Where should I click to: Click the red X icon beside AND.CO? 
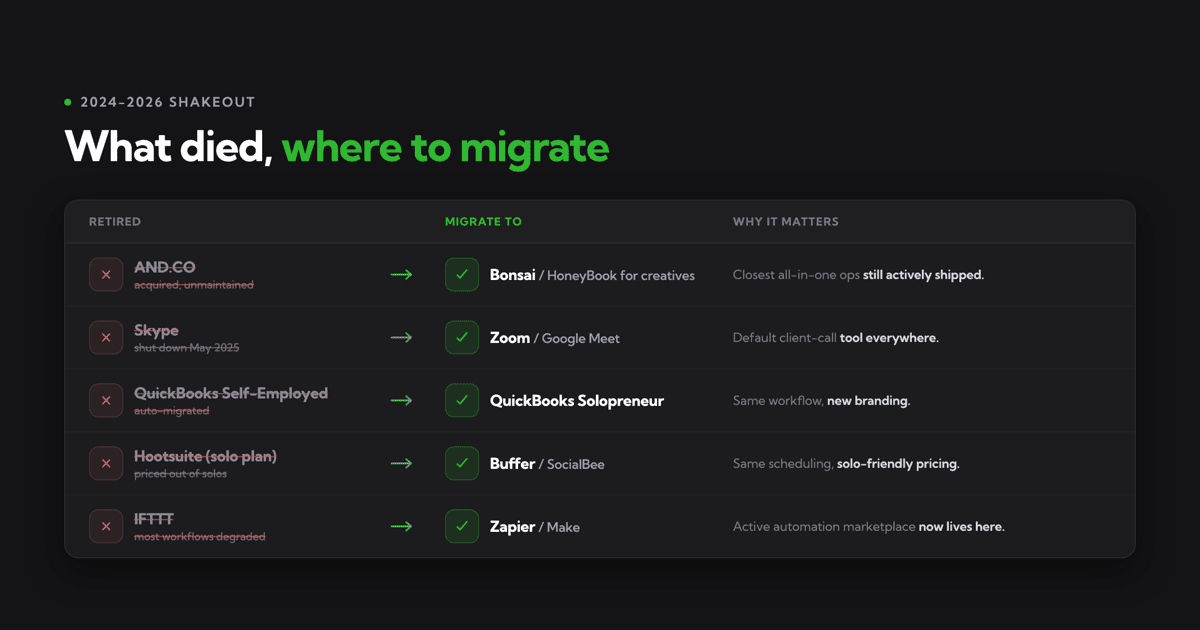point(106,274)
